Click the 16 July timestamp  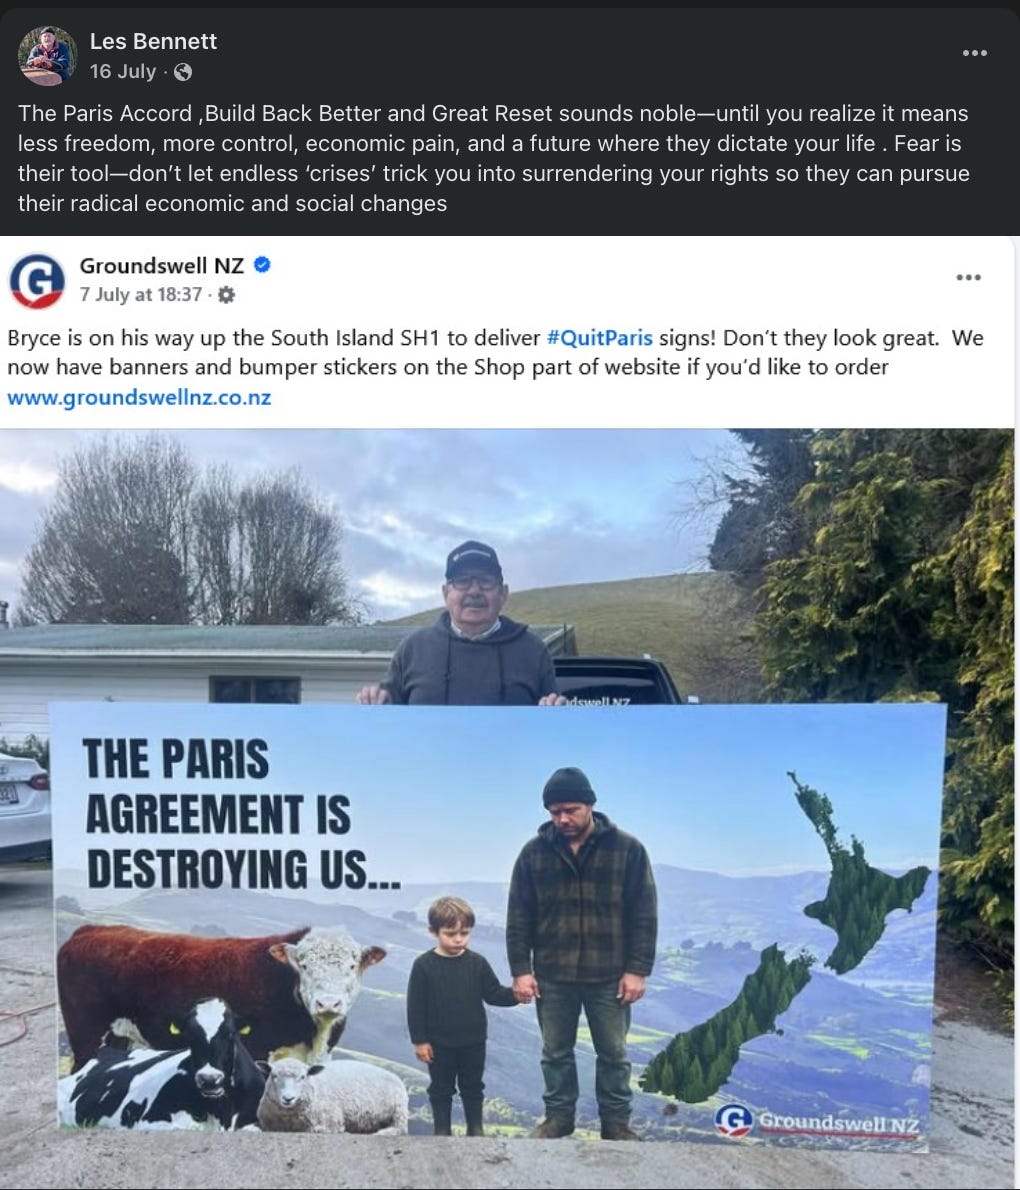(122, 71)
